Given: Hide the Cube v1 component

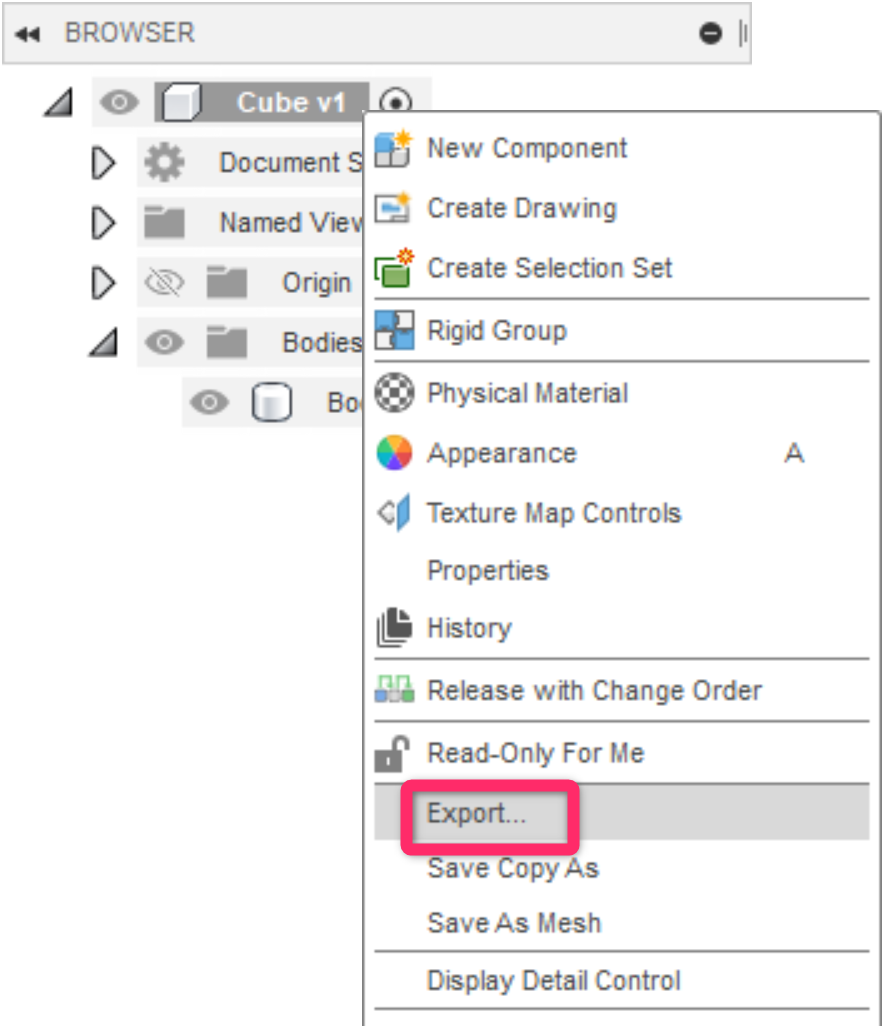Looking at the screenshot, I should point(119,102).
